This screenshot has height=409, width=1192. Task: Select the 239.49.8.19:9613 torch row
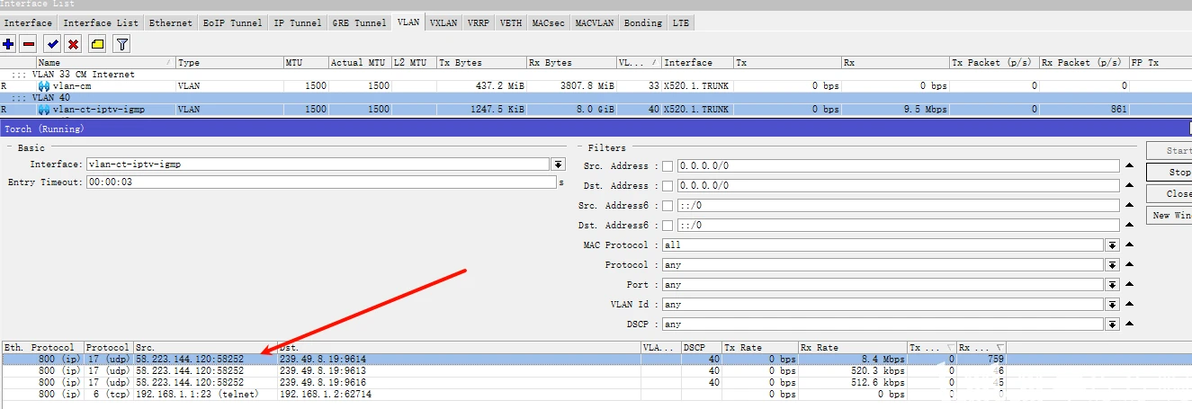[x=502, y=370]
